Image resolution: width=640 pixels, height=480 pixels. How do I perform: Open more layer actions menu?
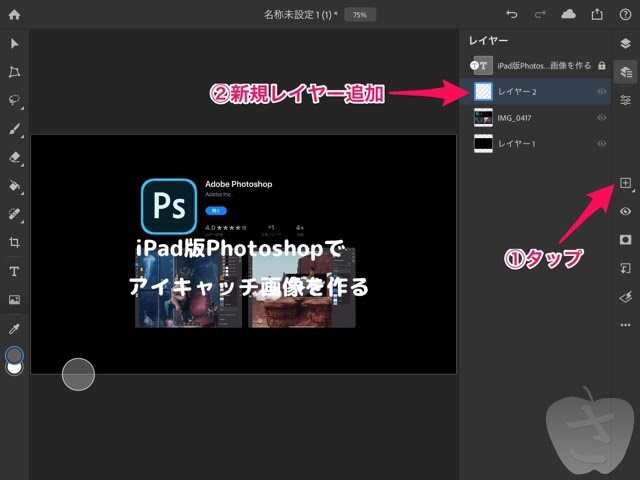click(x=625, y=325)
